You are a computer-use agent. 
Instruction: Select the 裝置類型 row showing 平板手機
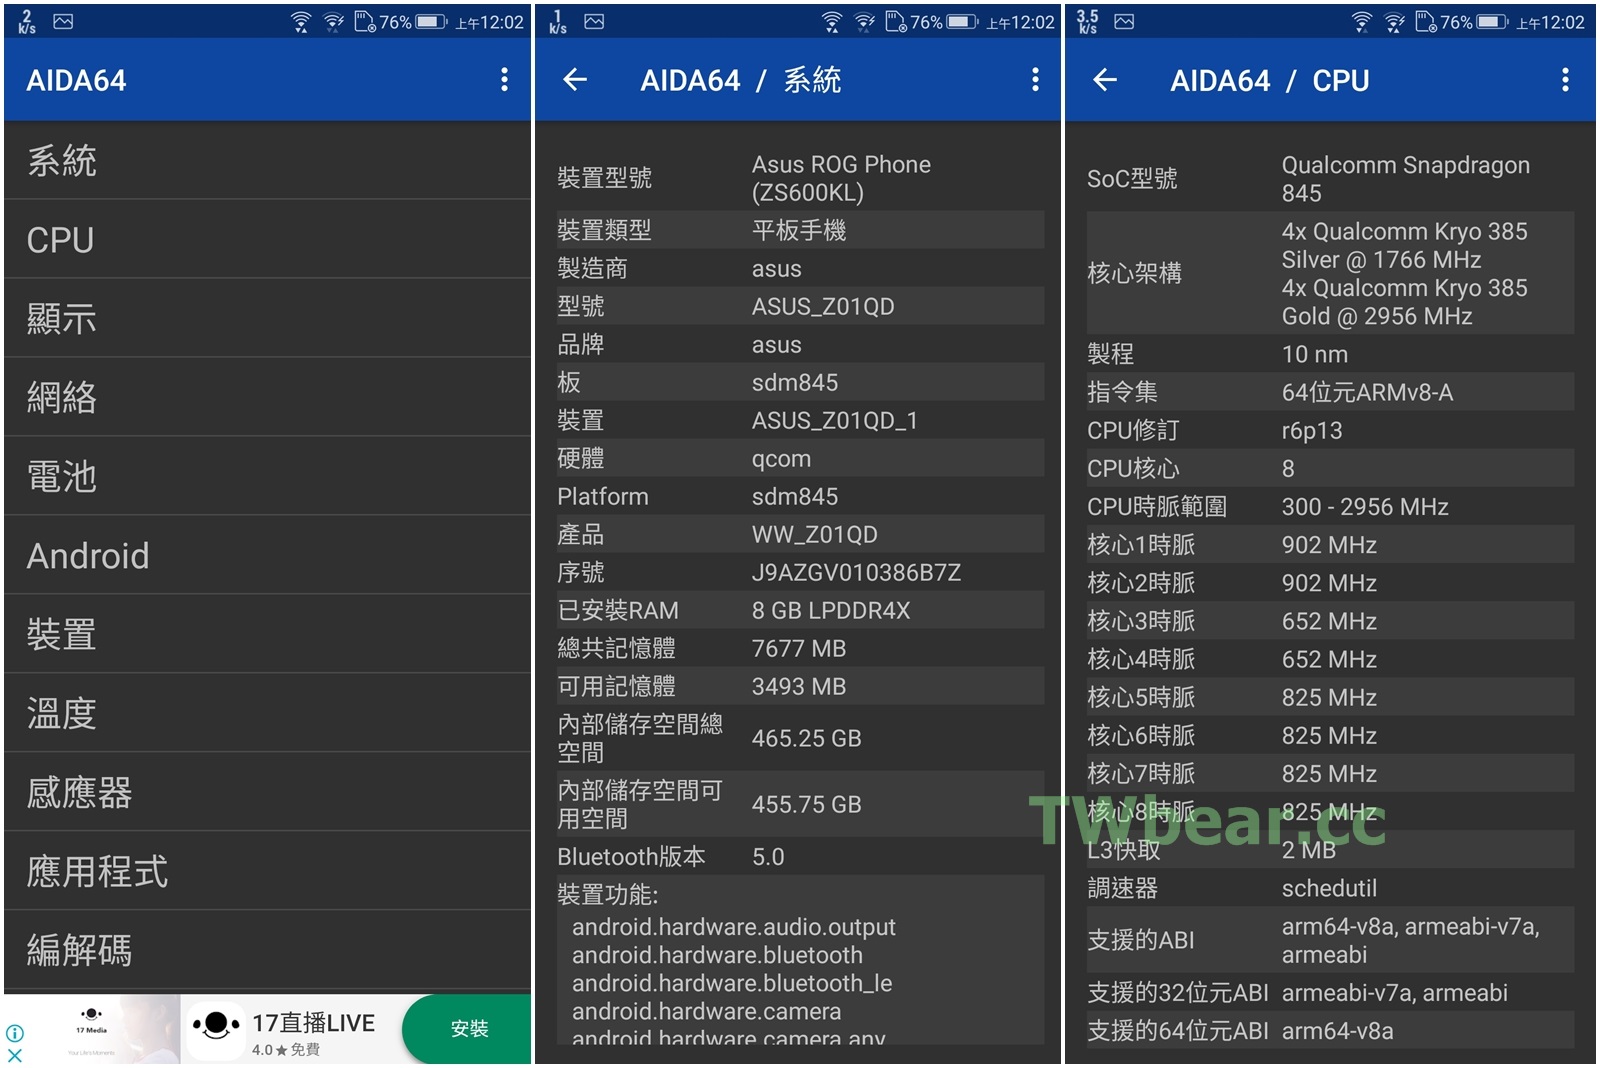(800, 230)
